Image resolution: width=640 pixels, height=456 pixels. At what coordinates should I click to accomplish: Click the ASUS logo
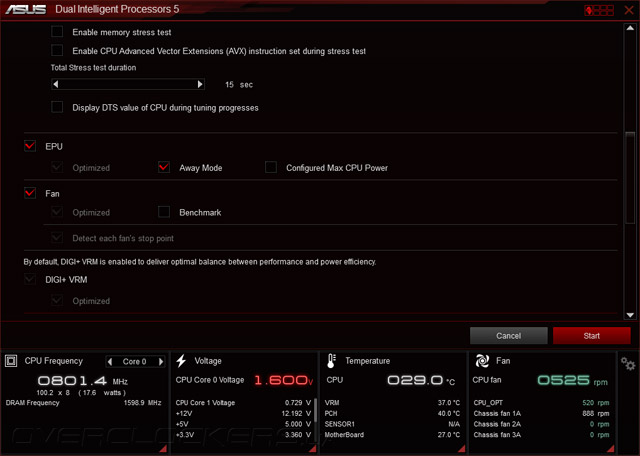coord(25,9)
